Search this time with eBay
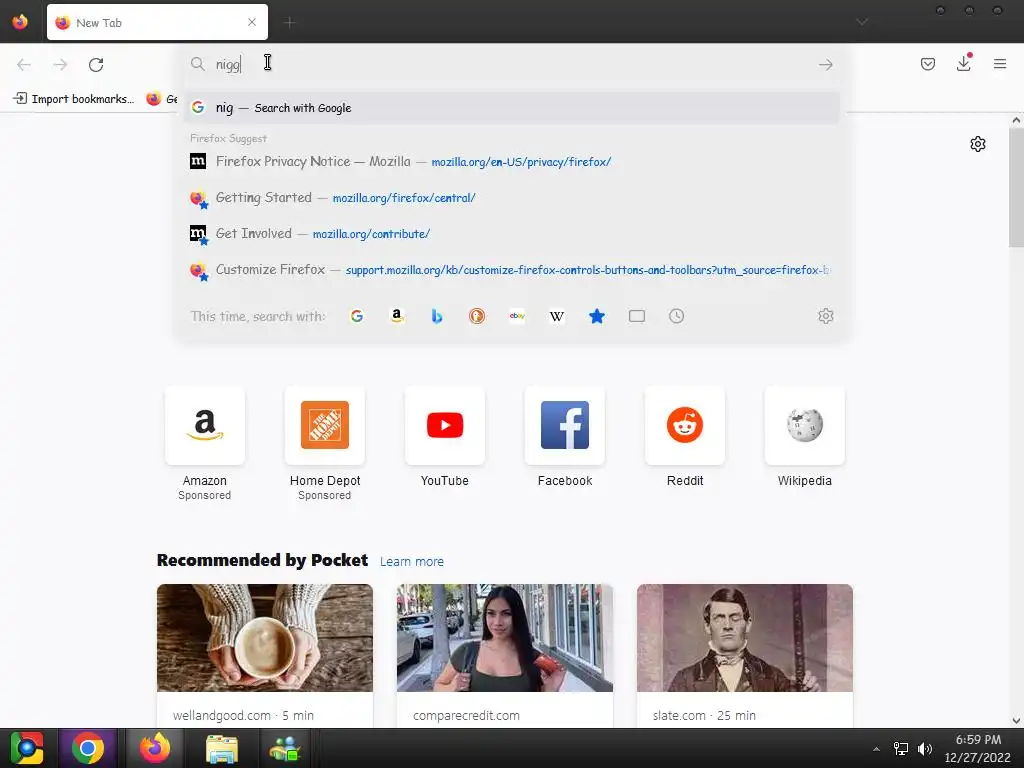The image size is (1024, 768). (517, 316)
